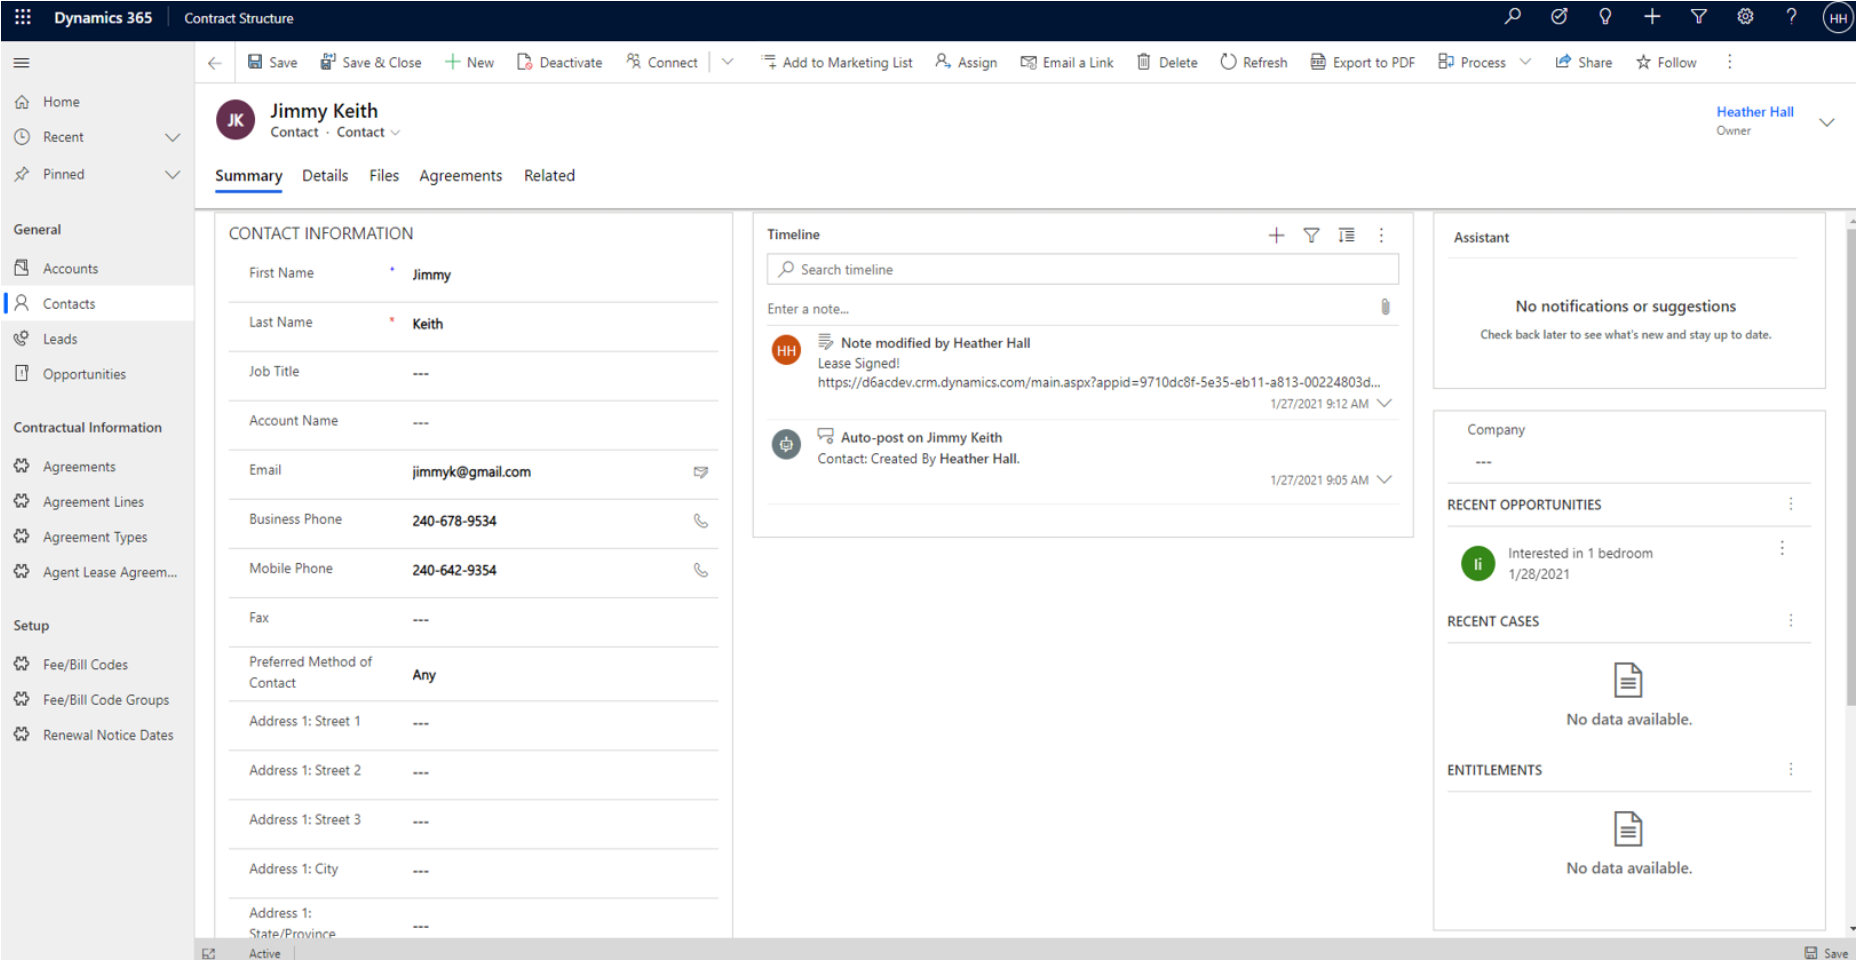
Task: Click the Leads icon in the sidebar
Action: pos(22,338)
